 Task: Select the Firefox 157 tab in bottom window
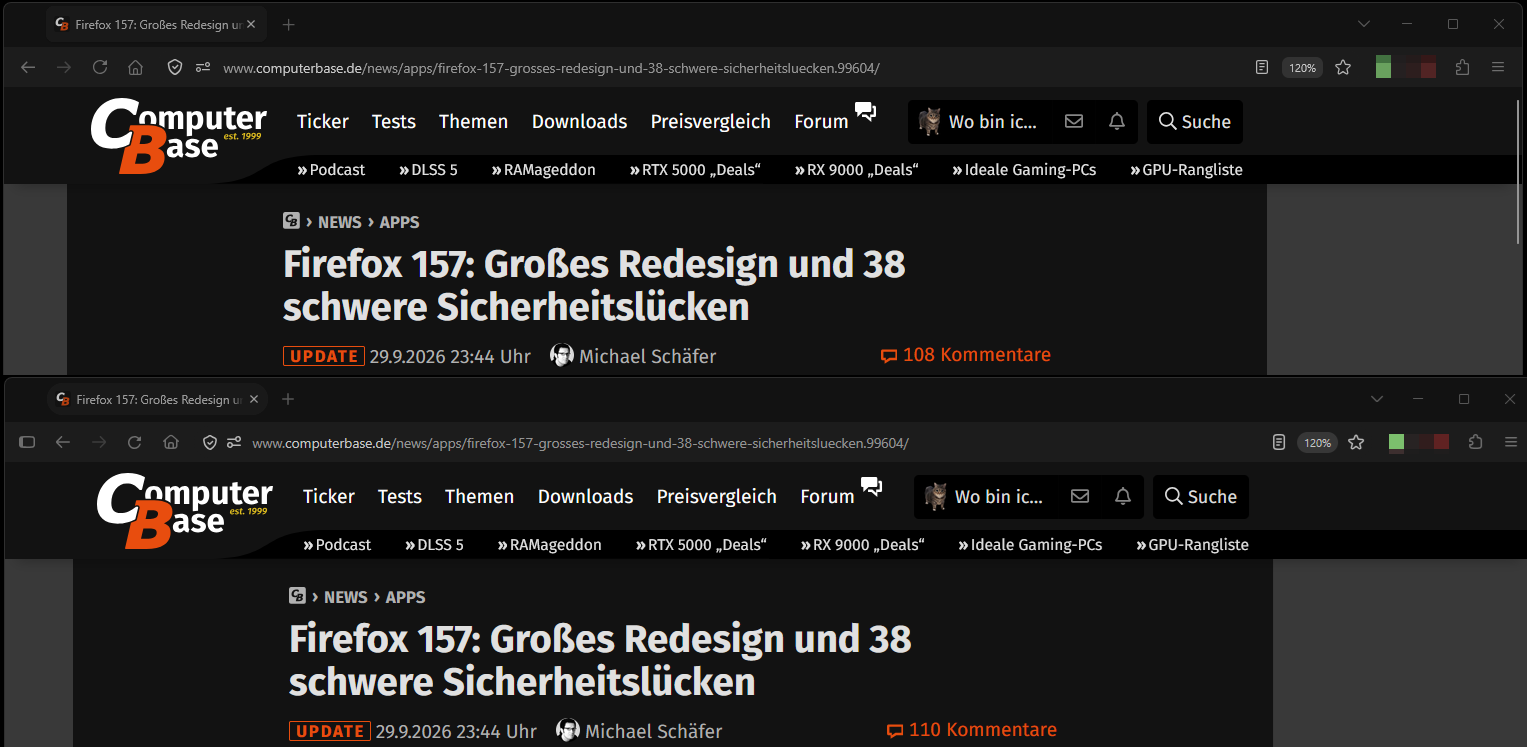157,399
